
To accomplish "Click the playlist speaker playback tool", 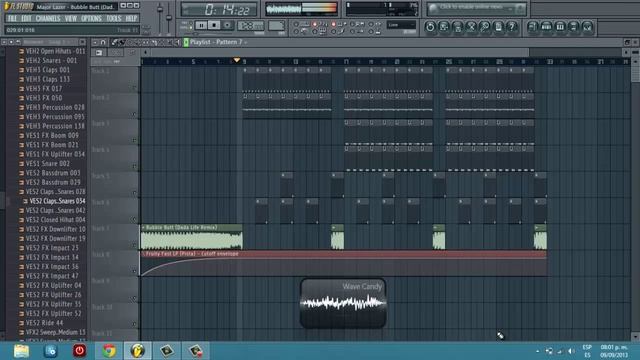I will click(177, 42).
